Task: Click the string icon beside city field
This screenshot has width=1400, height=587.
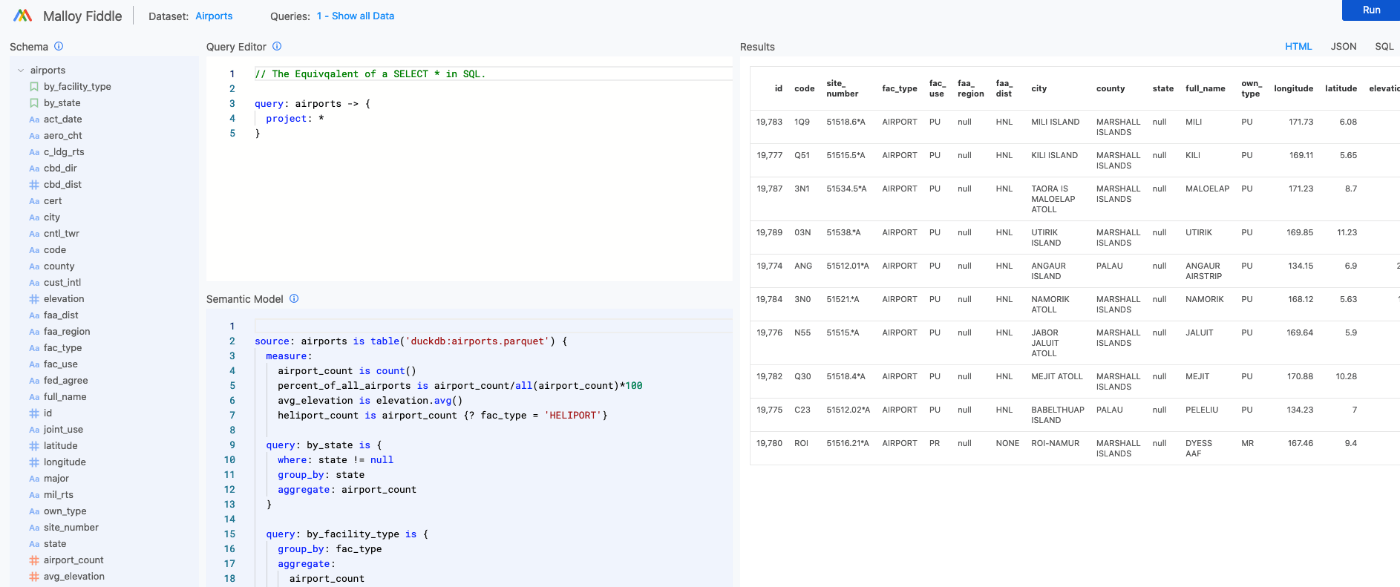Action: [34, 217]
